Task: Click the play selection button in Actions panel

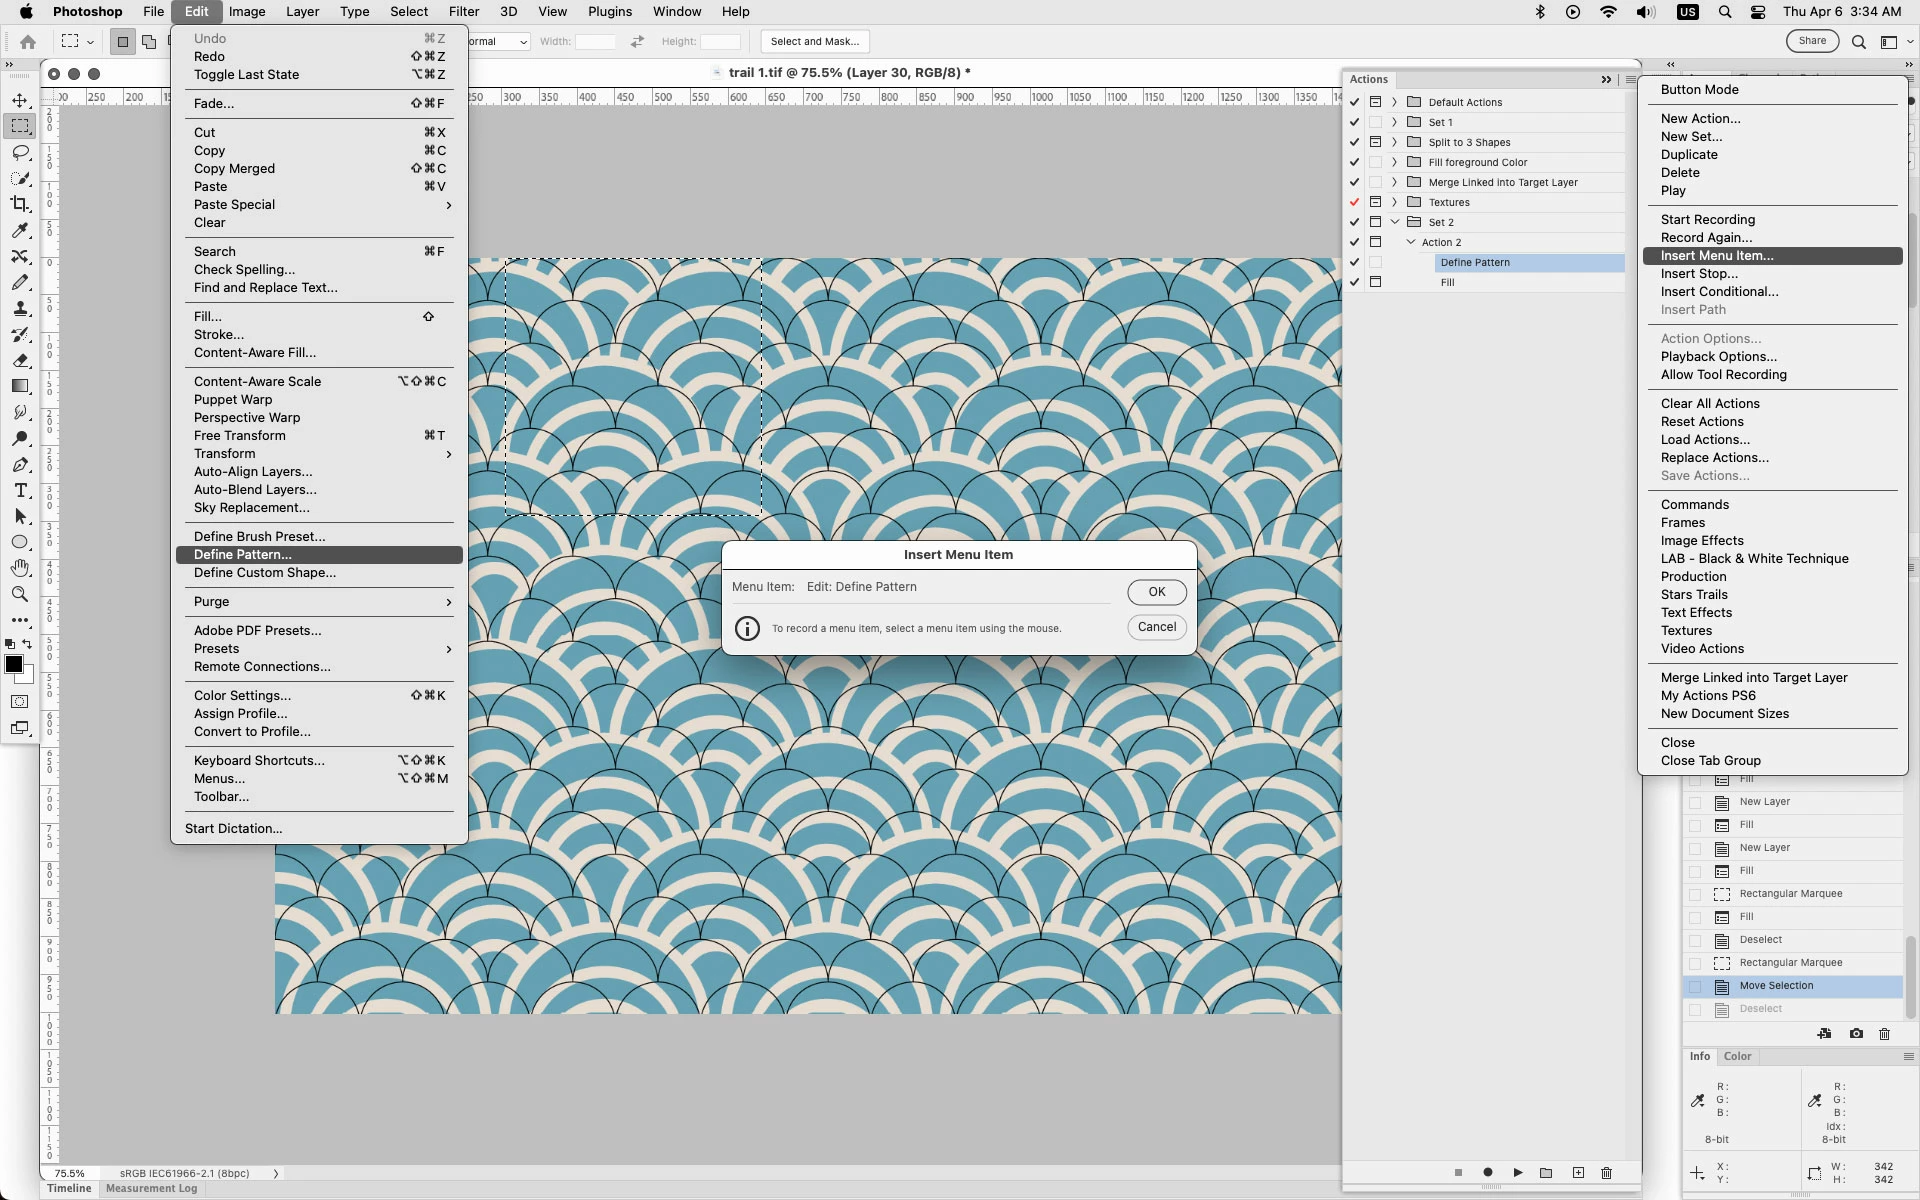Action: pyautogui.click(x=1518, y=1172)
